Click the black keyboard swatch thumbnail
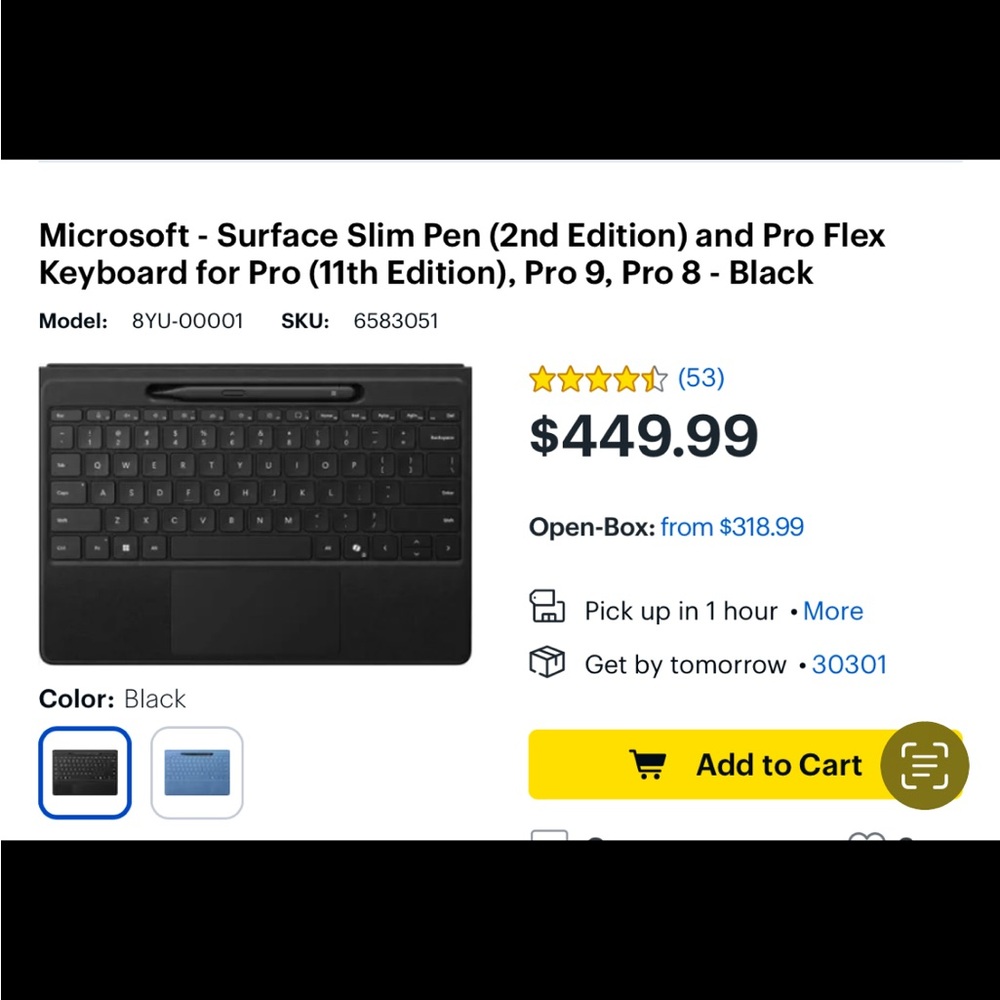 pos(84,770)
